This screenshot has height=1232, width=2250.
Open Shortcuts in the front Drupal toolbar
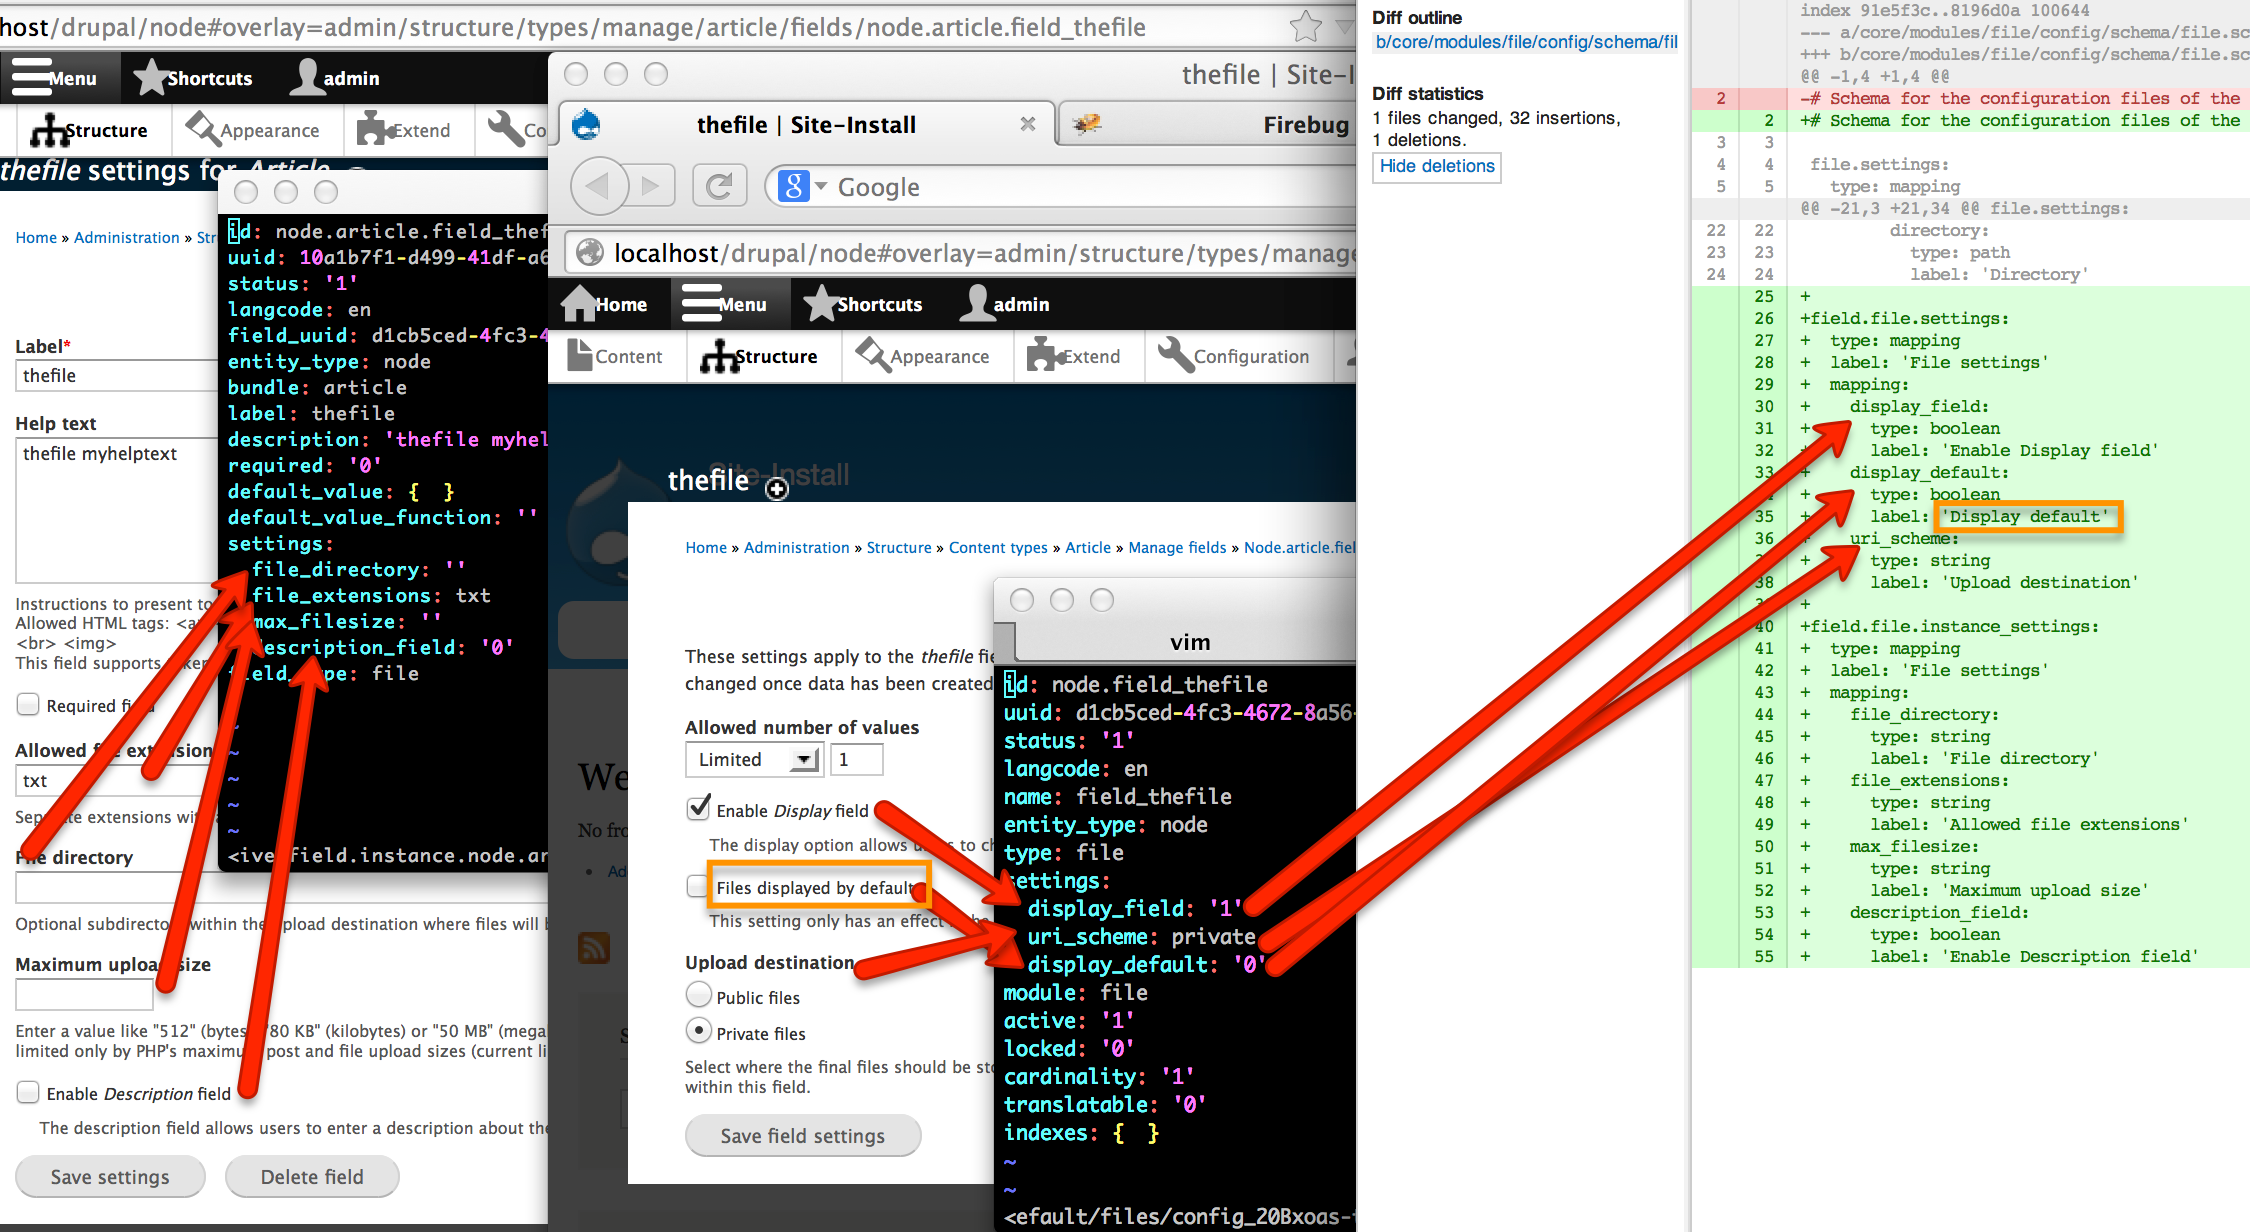tap(863, 304)
